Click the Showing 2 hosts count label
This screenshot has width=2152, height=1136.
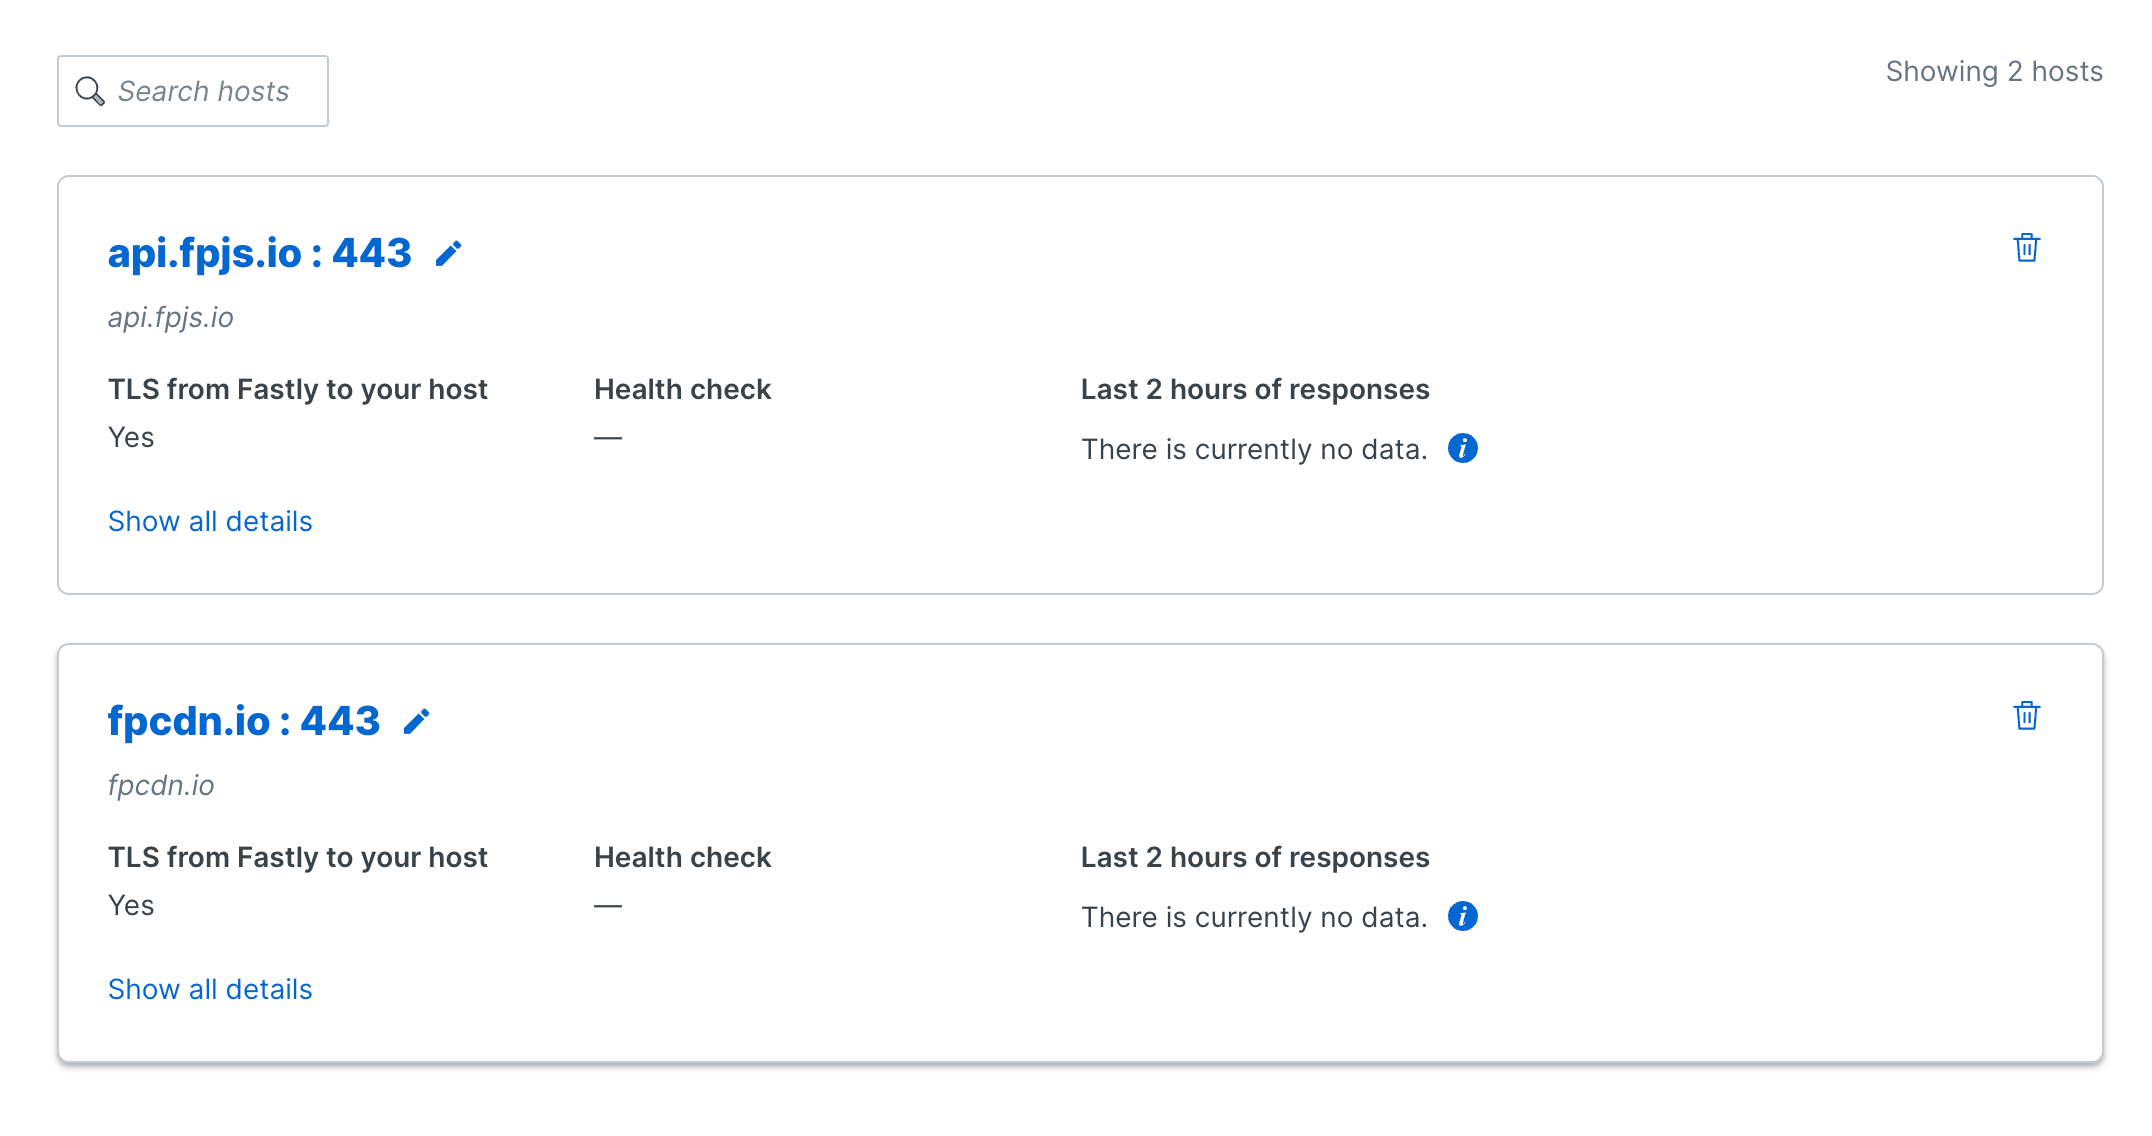1993,72
